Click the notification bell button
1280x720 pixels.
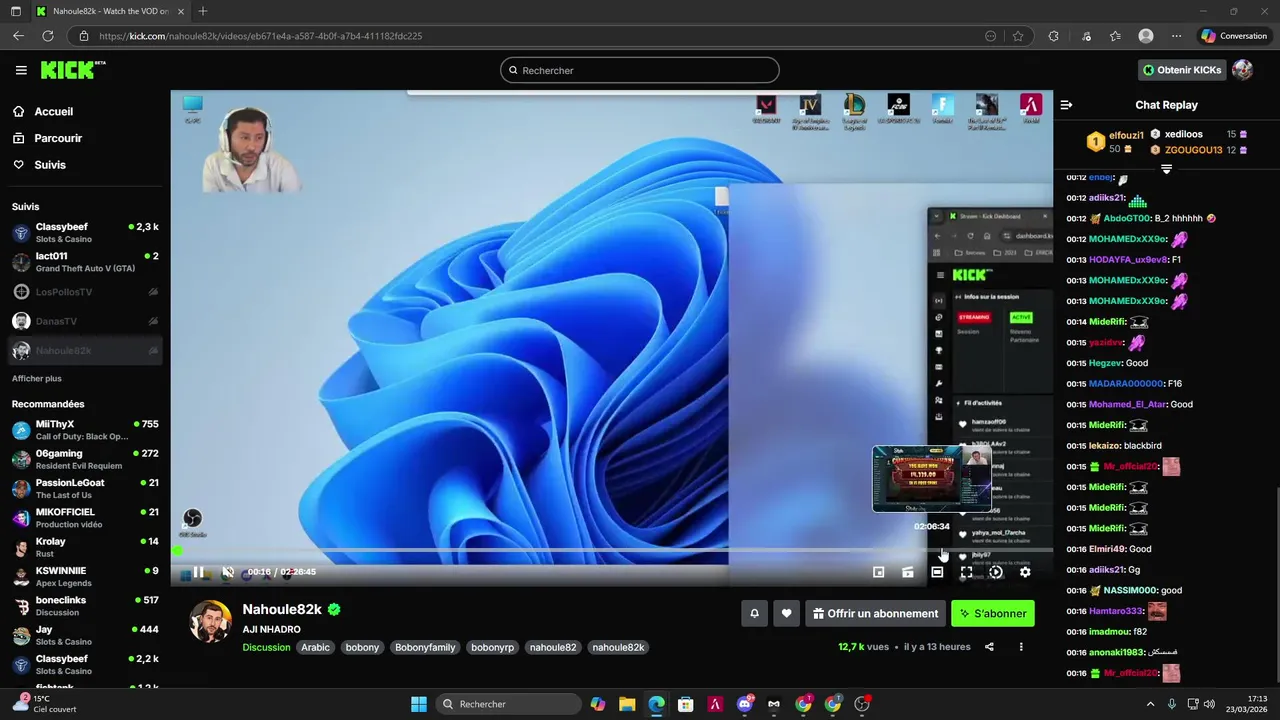tap(755, 613)
